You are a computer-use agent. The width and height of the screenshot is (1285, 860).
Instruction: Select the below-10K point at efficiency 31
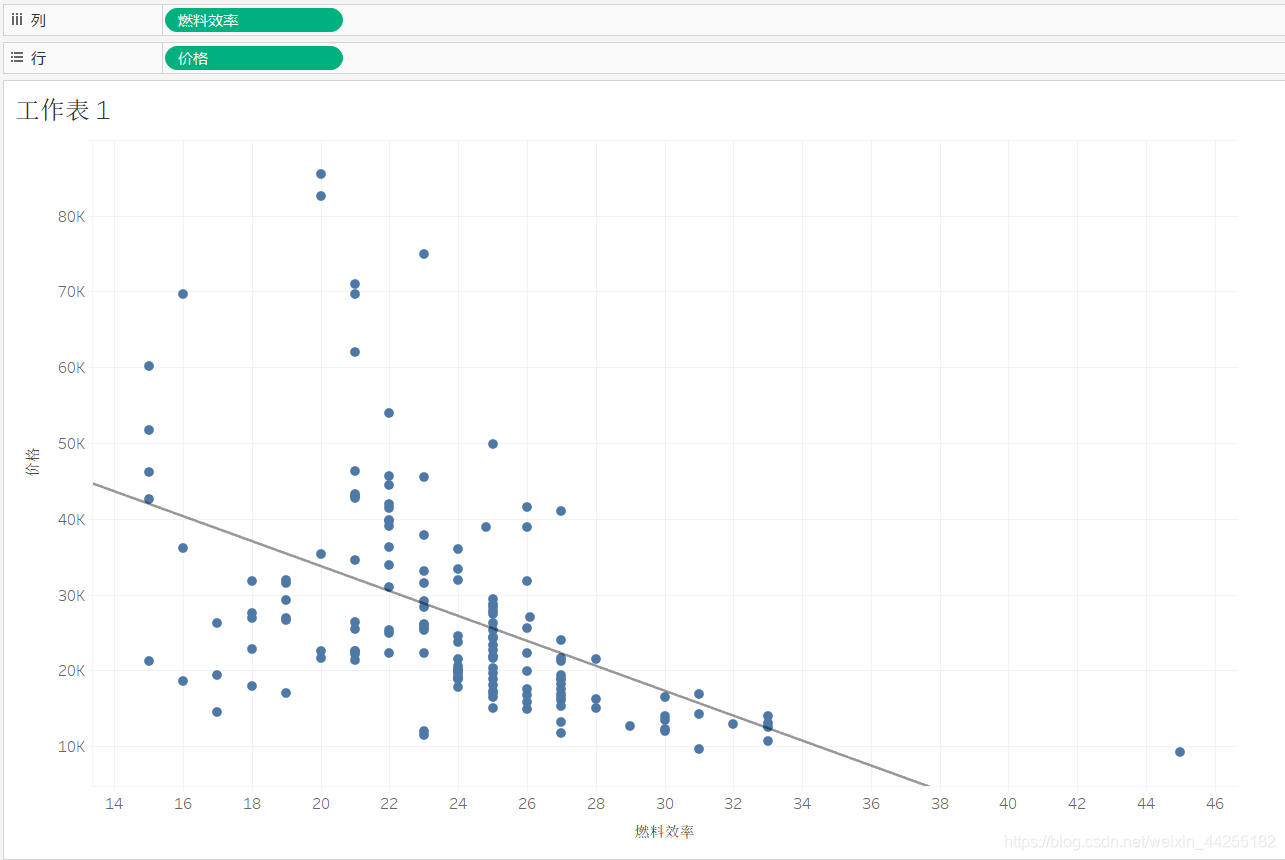[x=699, y=749]
